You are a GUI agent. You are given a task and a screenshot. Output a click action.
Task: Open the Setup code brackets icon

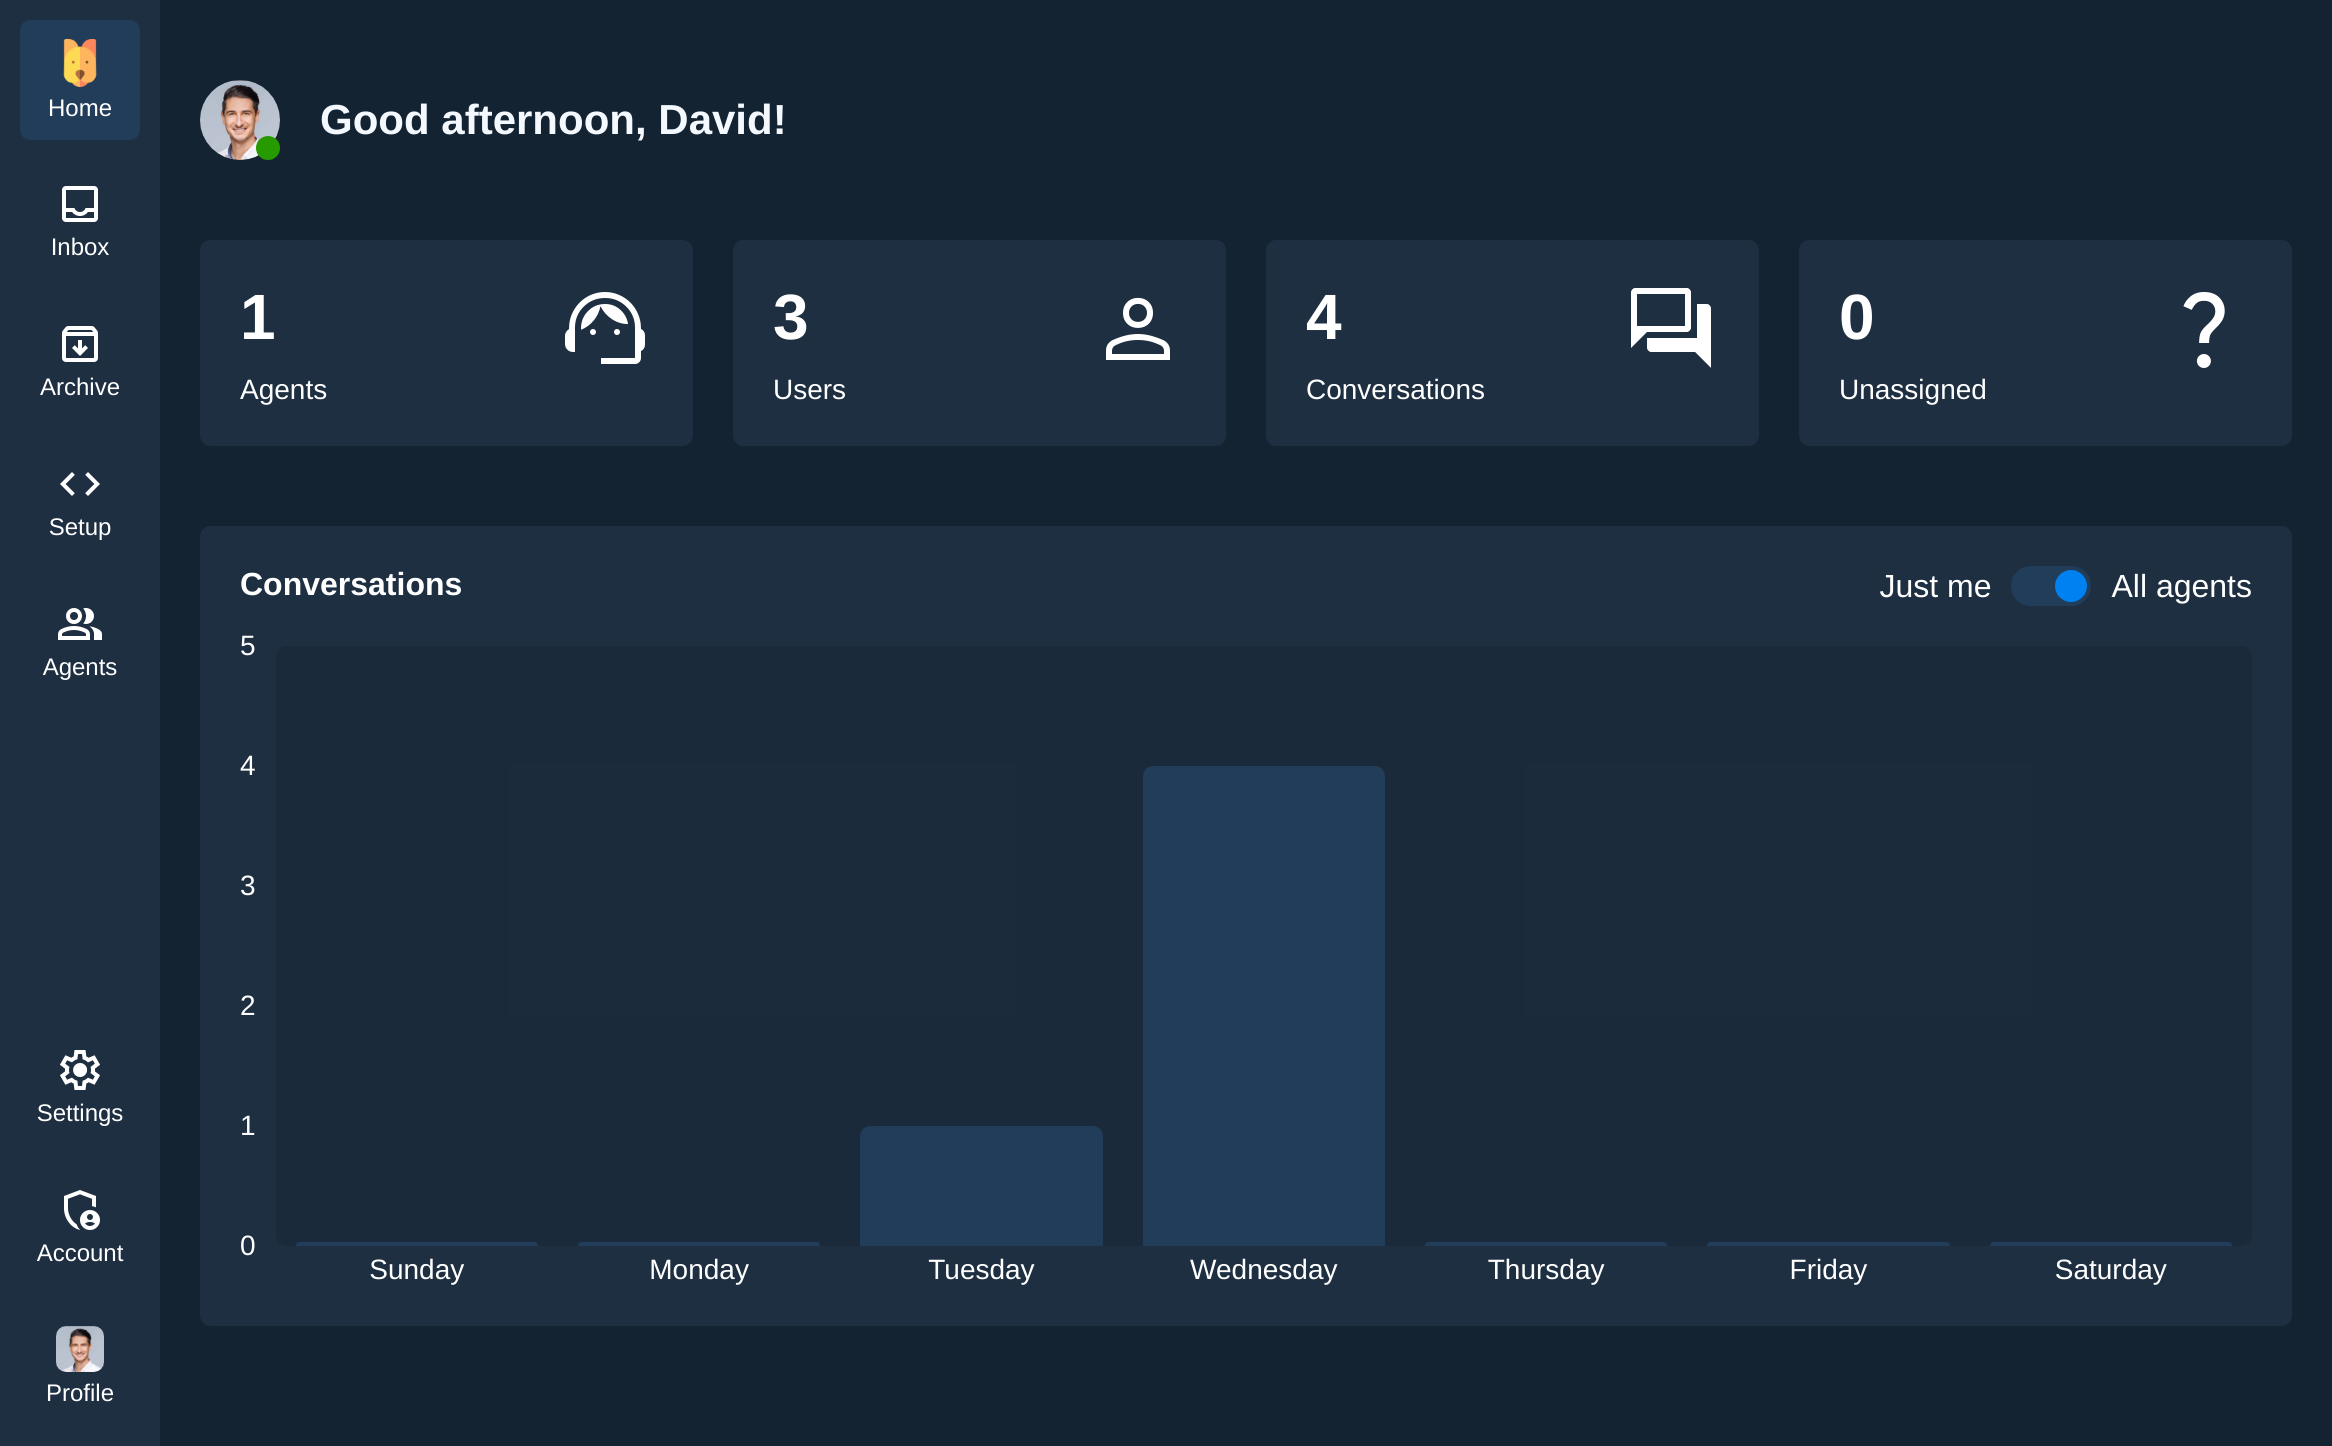coord(80,484)
